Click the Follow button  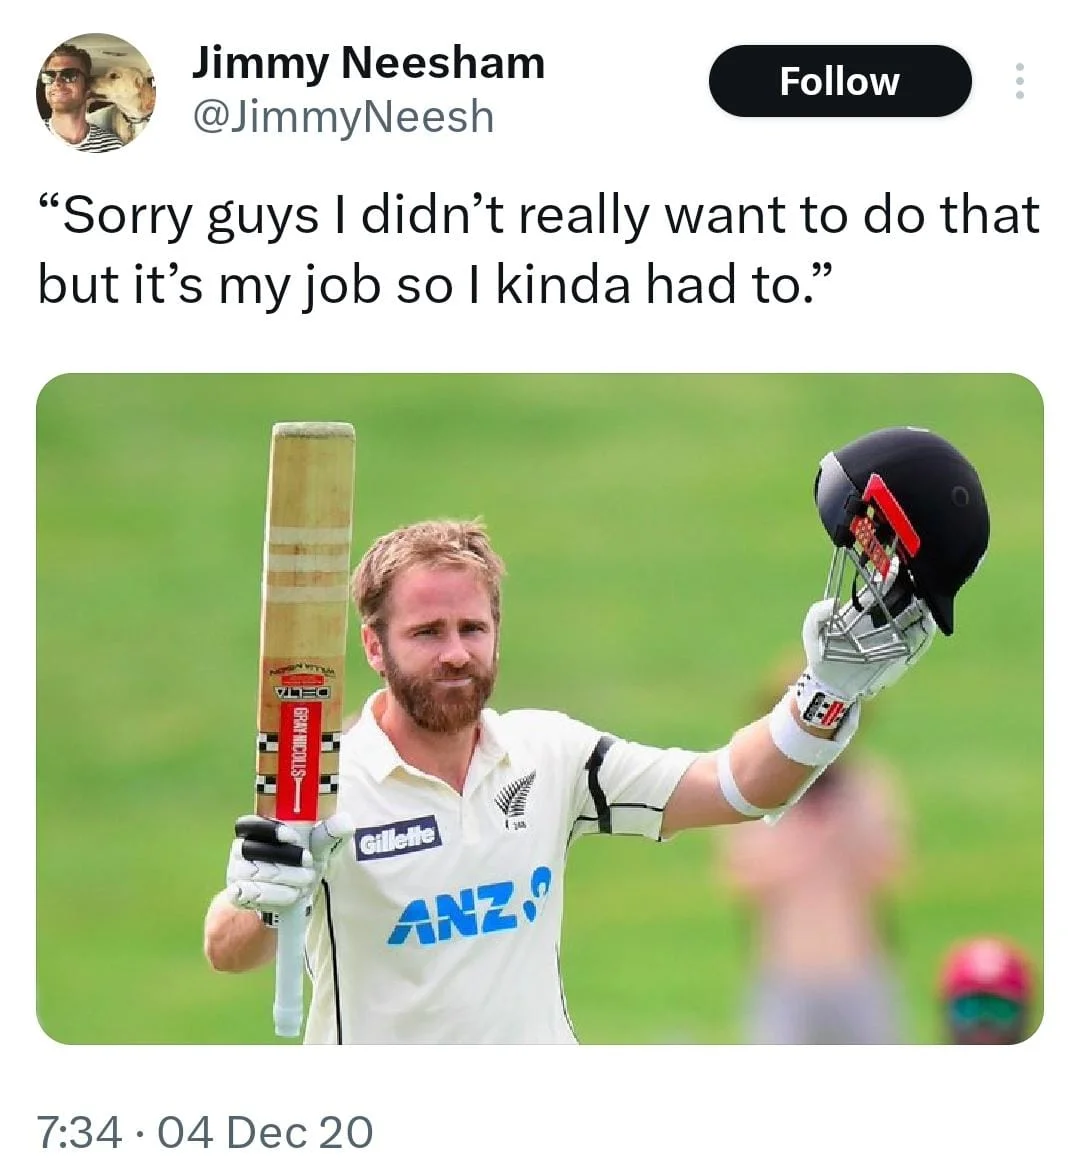840,81
